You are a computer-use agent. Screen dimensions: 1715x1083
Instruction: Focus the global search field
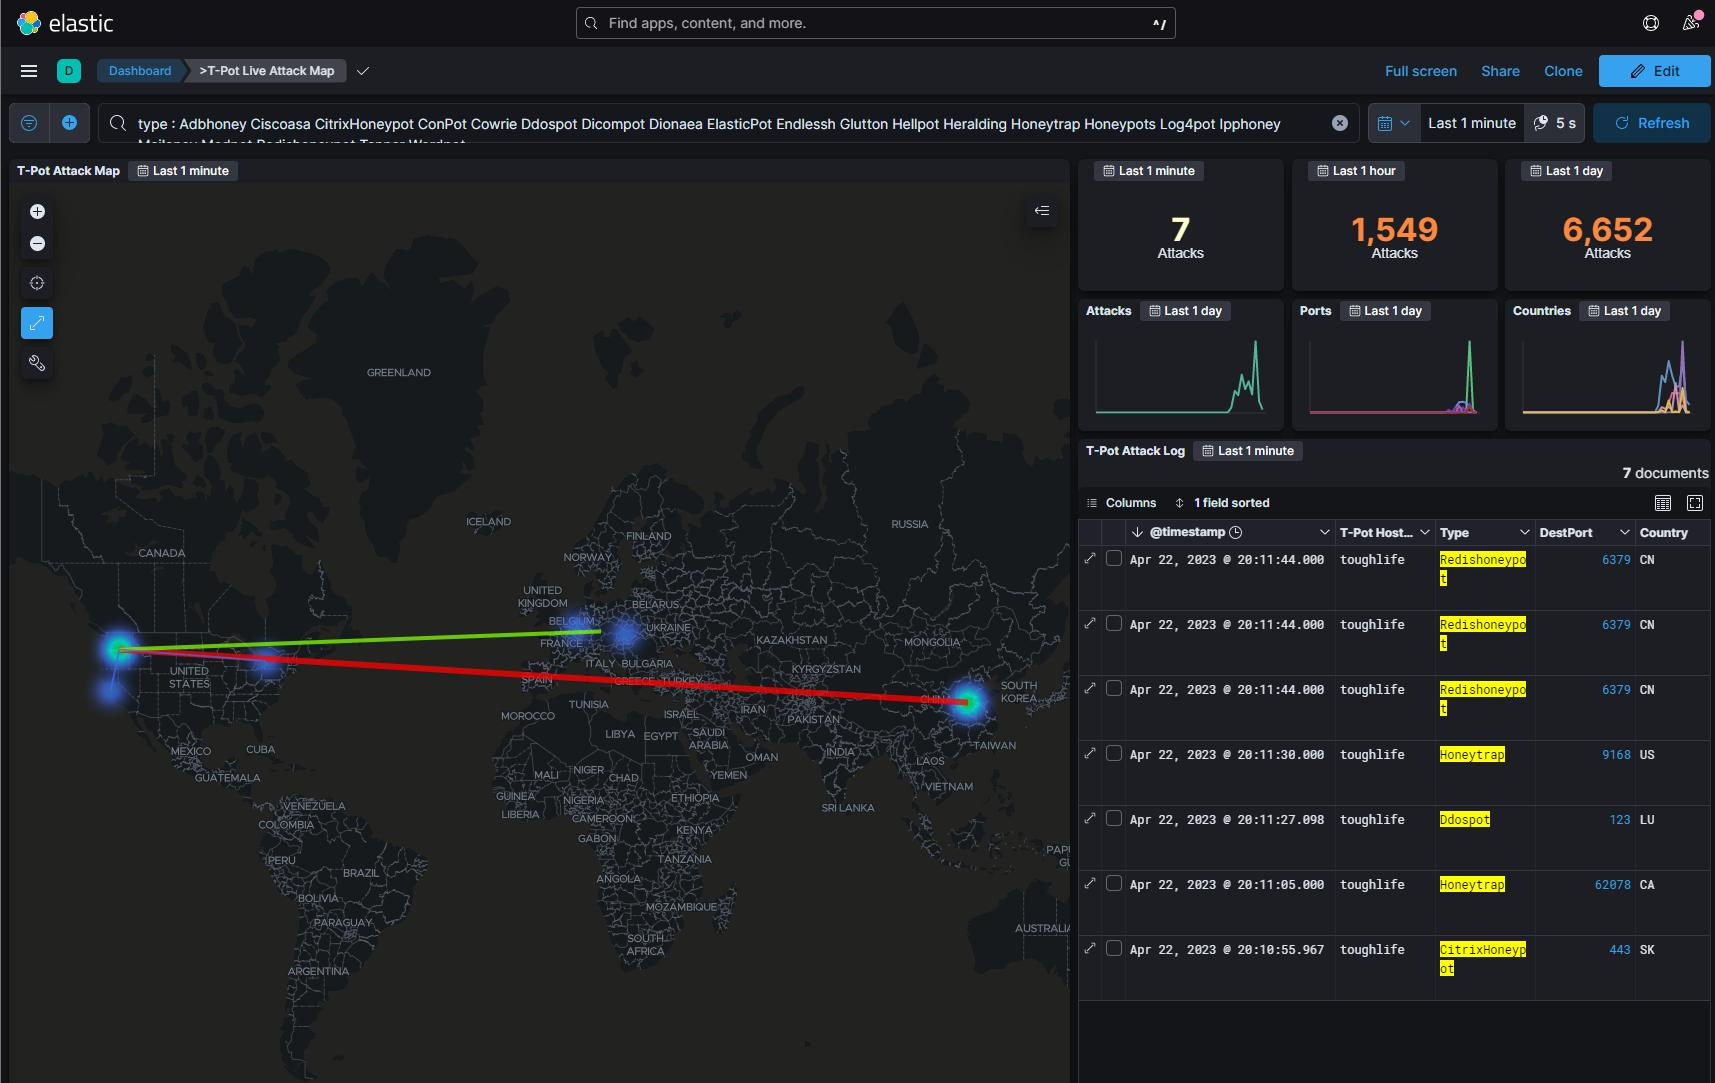(x=876, y=23)
